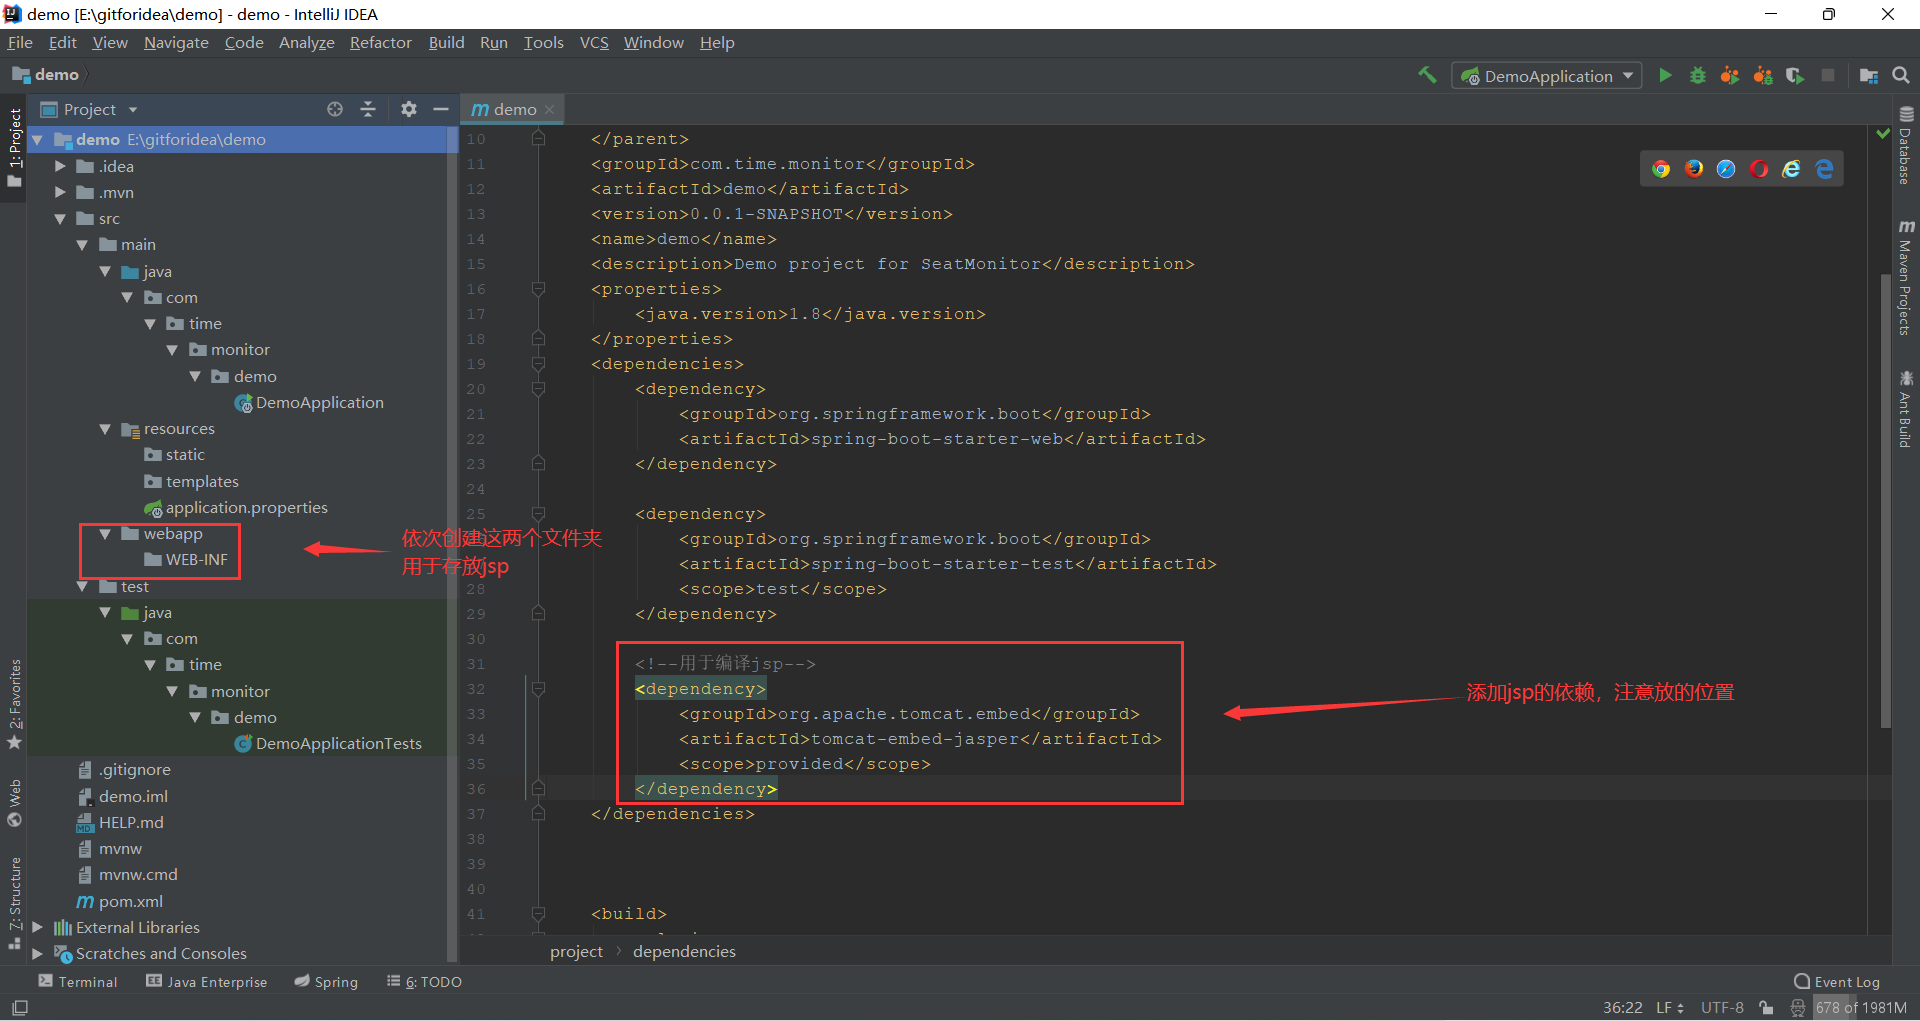Collapse all nodes in Project panel

pyautogui.click(x=368, y=109)
